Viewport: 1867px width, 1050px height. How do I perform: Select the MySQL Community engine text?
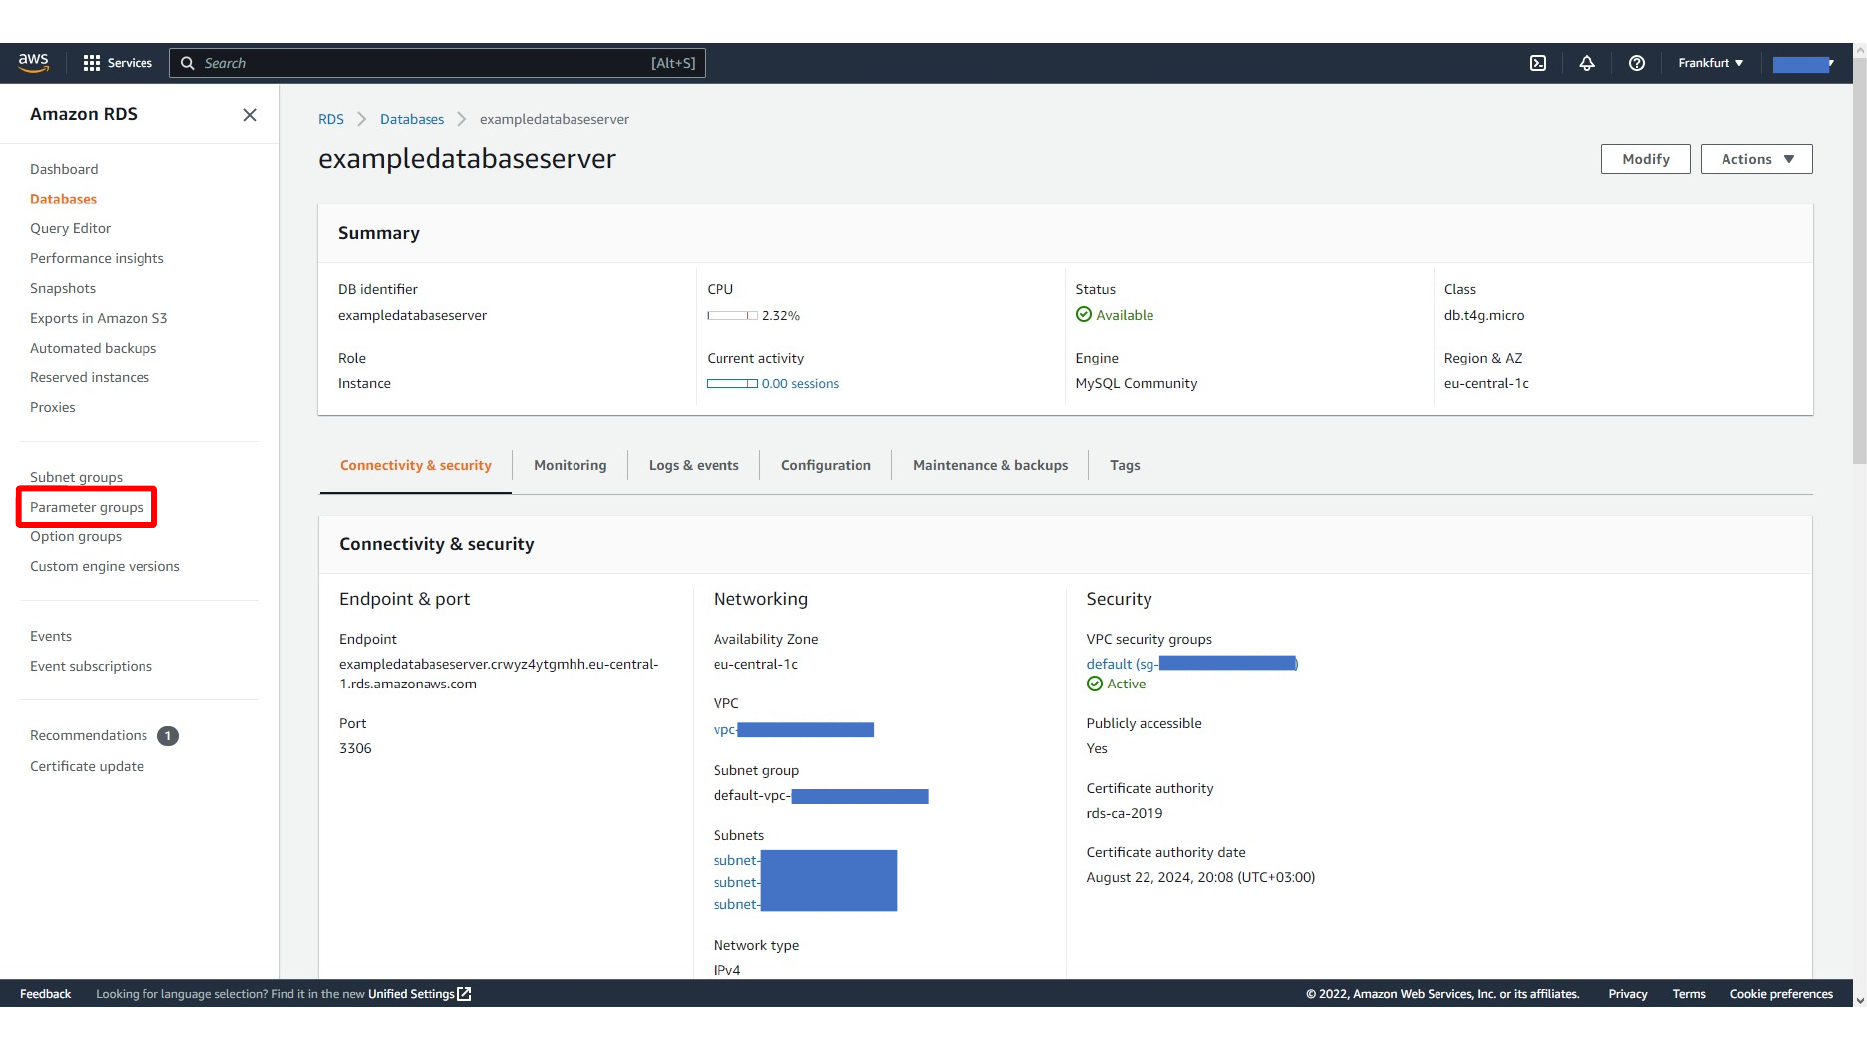tap(1136, 383)
